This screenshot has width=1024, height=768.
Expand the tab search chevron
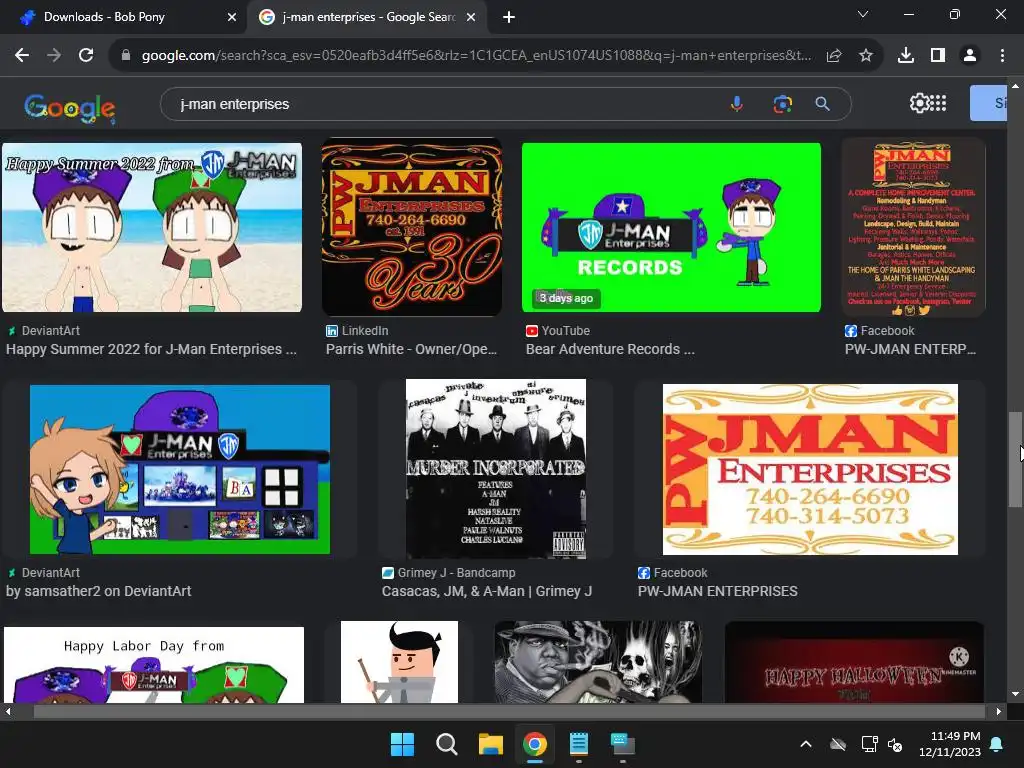coord(863,14)
